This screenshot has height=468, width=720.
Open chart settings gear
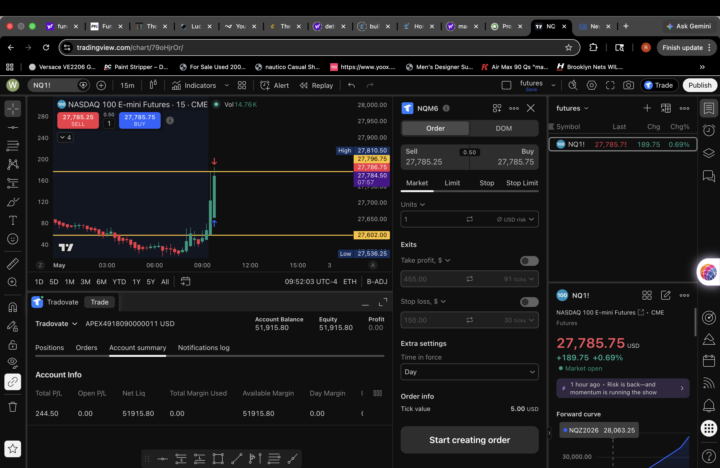(592, 85)
